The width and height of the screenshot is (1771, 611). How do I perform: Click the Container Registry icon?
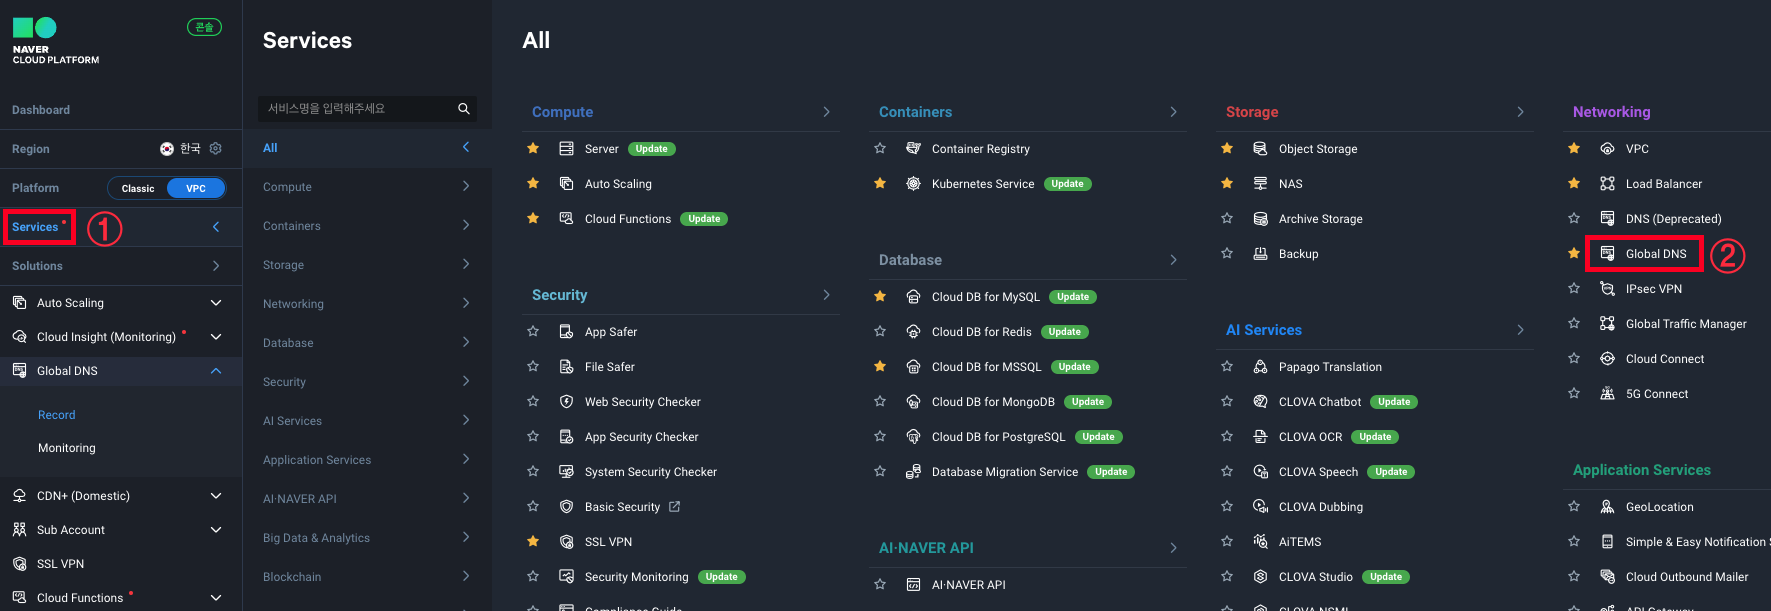[x=913, y=148]
